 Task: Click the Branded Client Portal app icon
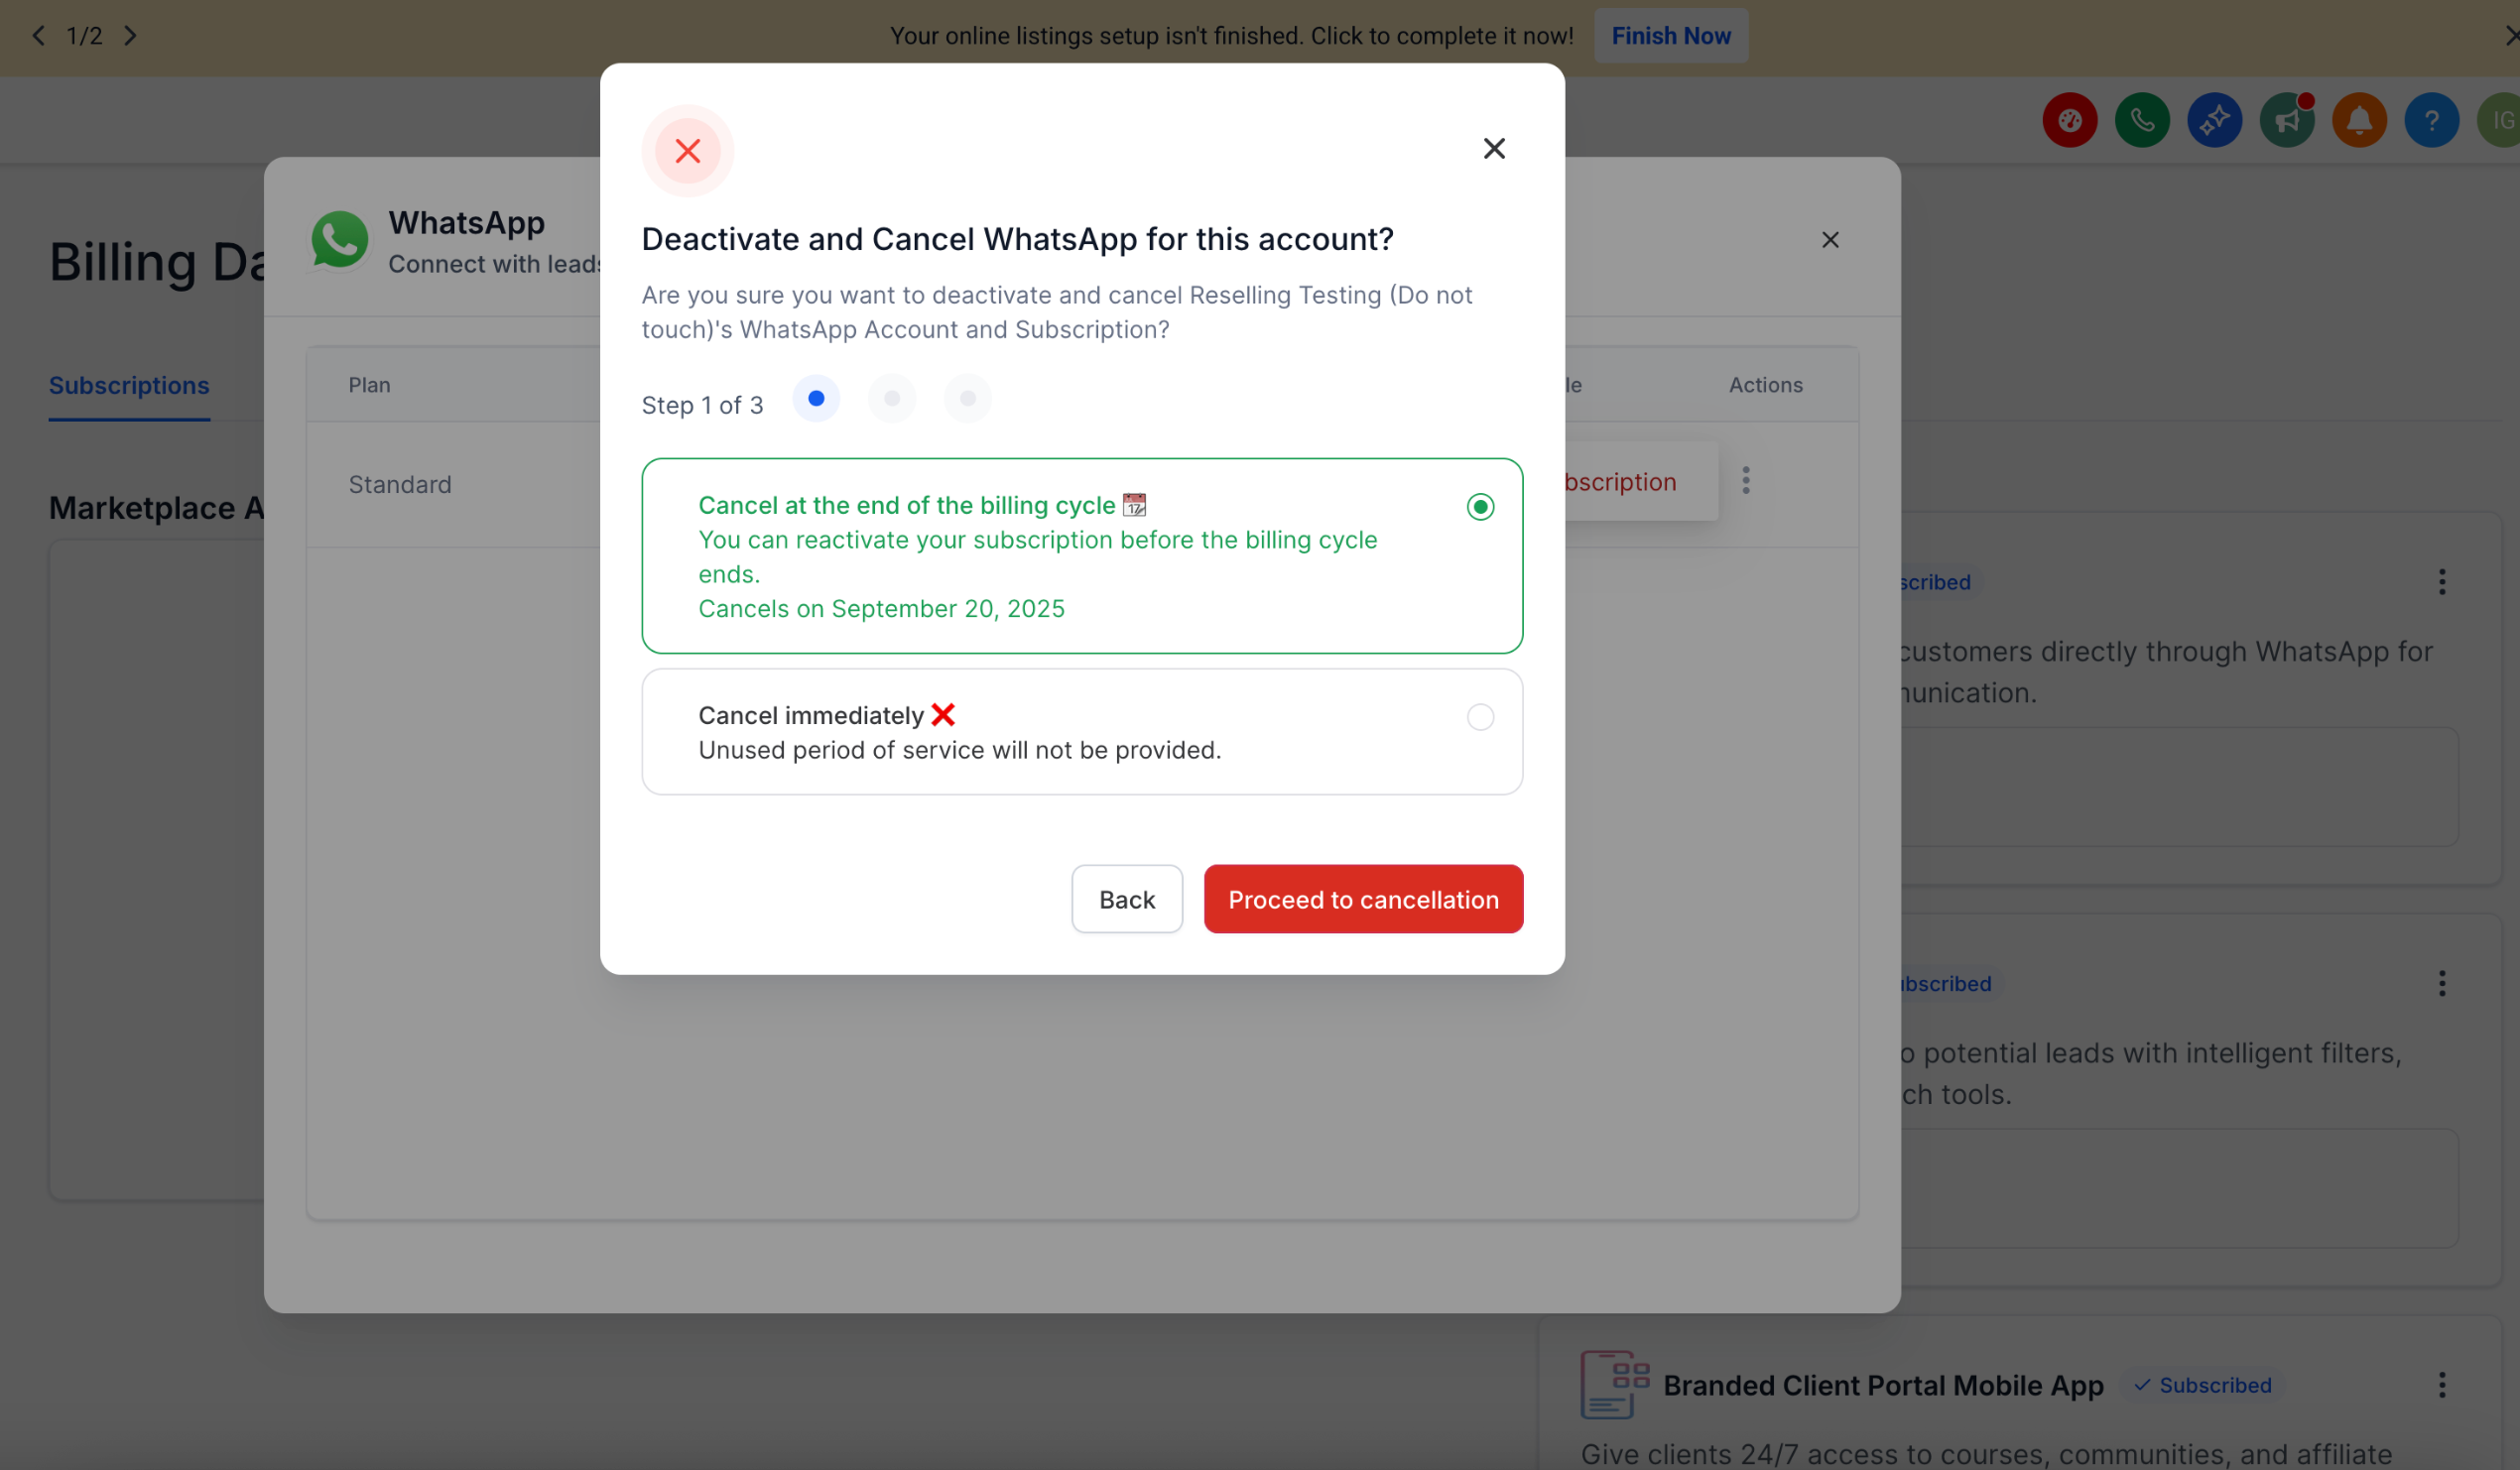(1614, 1385)
